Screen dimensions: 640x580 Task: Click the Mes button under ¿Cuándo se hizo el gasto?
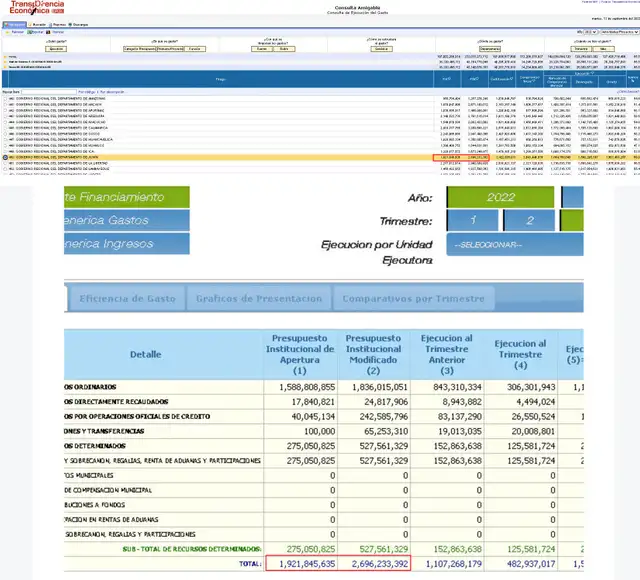[x=603, y=49]
